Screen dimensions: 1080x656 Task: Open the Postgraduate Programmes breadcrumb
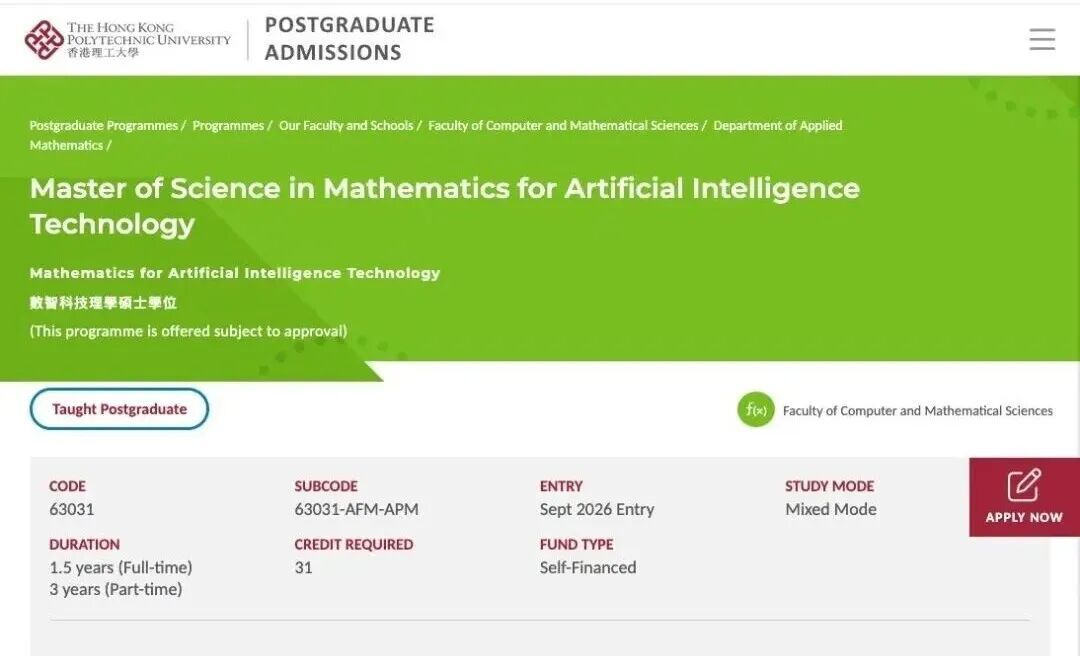point(103,126)
